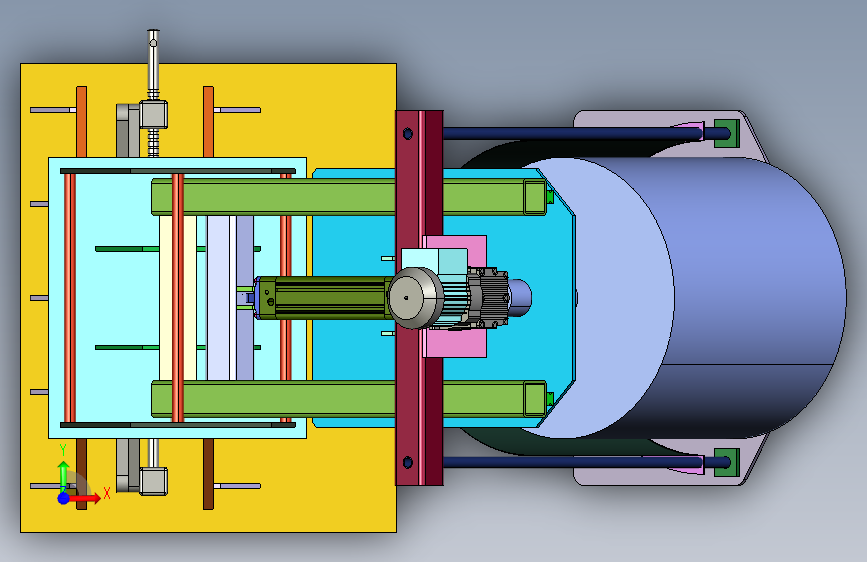Select the upper green square beam
This screenshot has width=867, height=562.
(x=348, y=196)
